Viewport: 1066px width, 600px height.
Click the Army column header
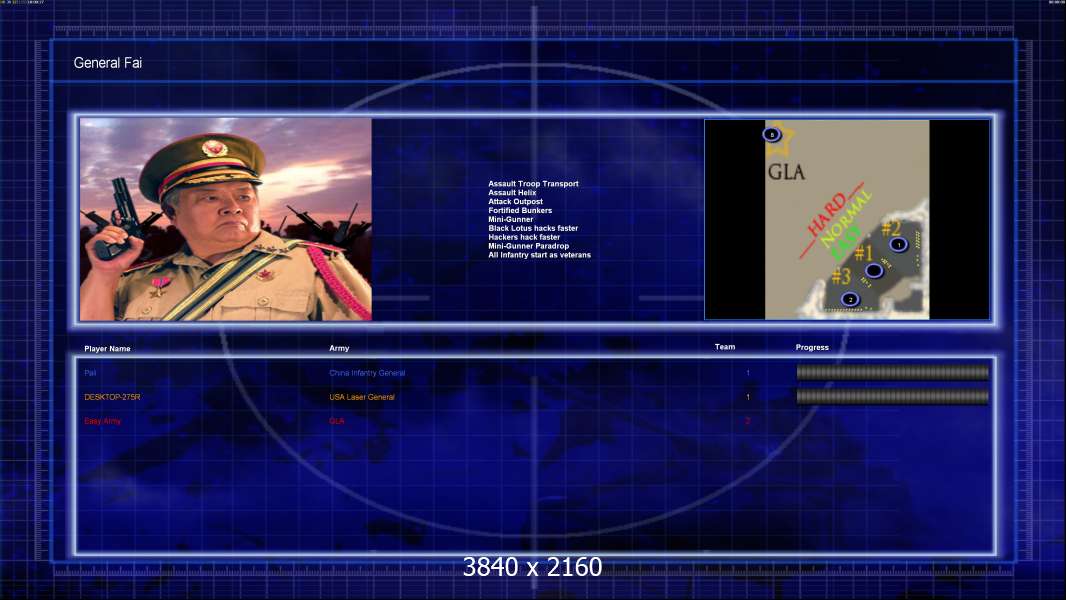(339, 348)
